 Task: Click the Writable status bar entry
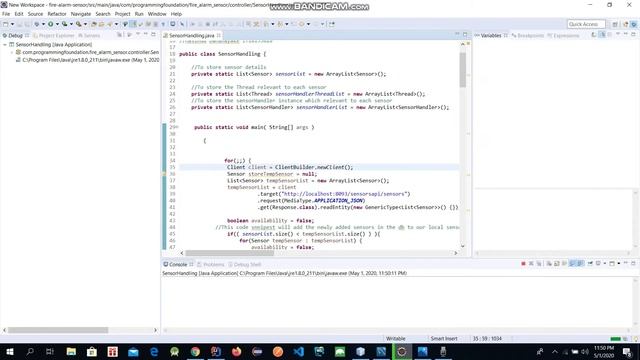tap(396, 338)
